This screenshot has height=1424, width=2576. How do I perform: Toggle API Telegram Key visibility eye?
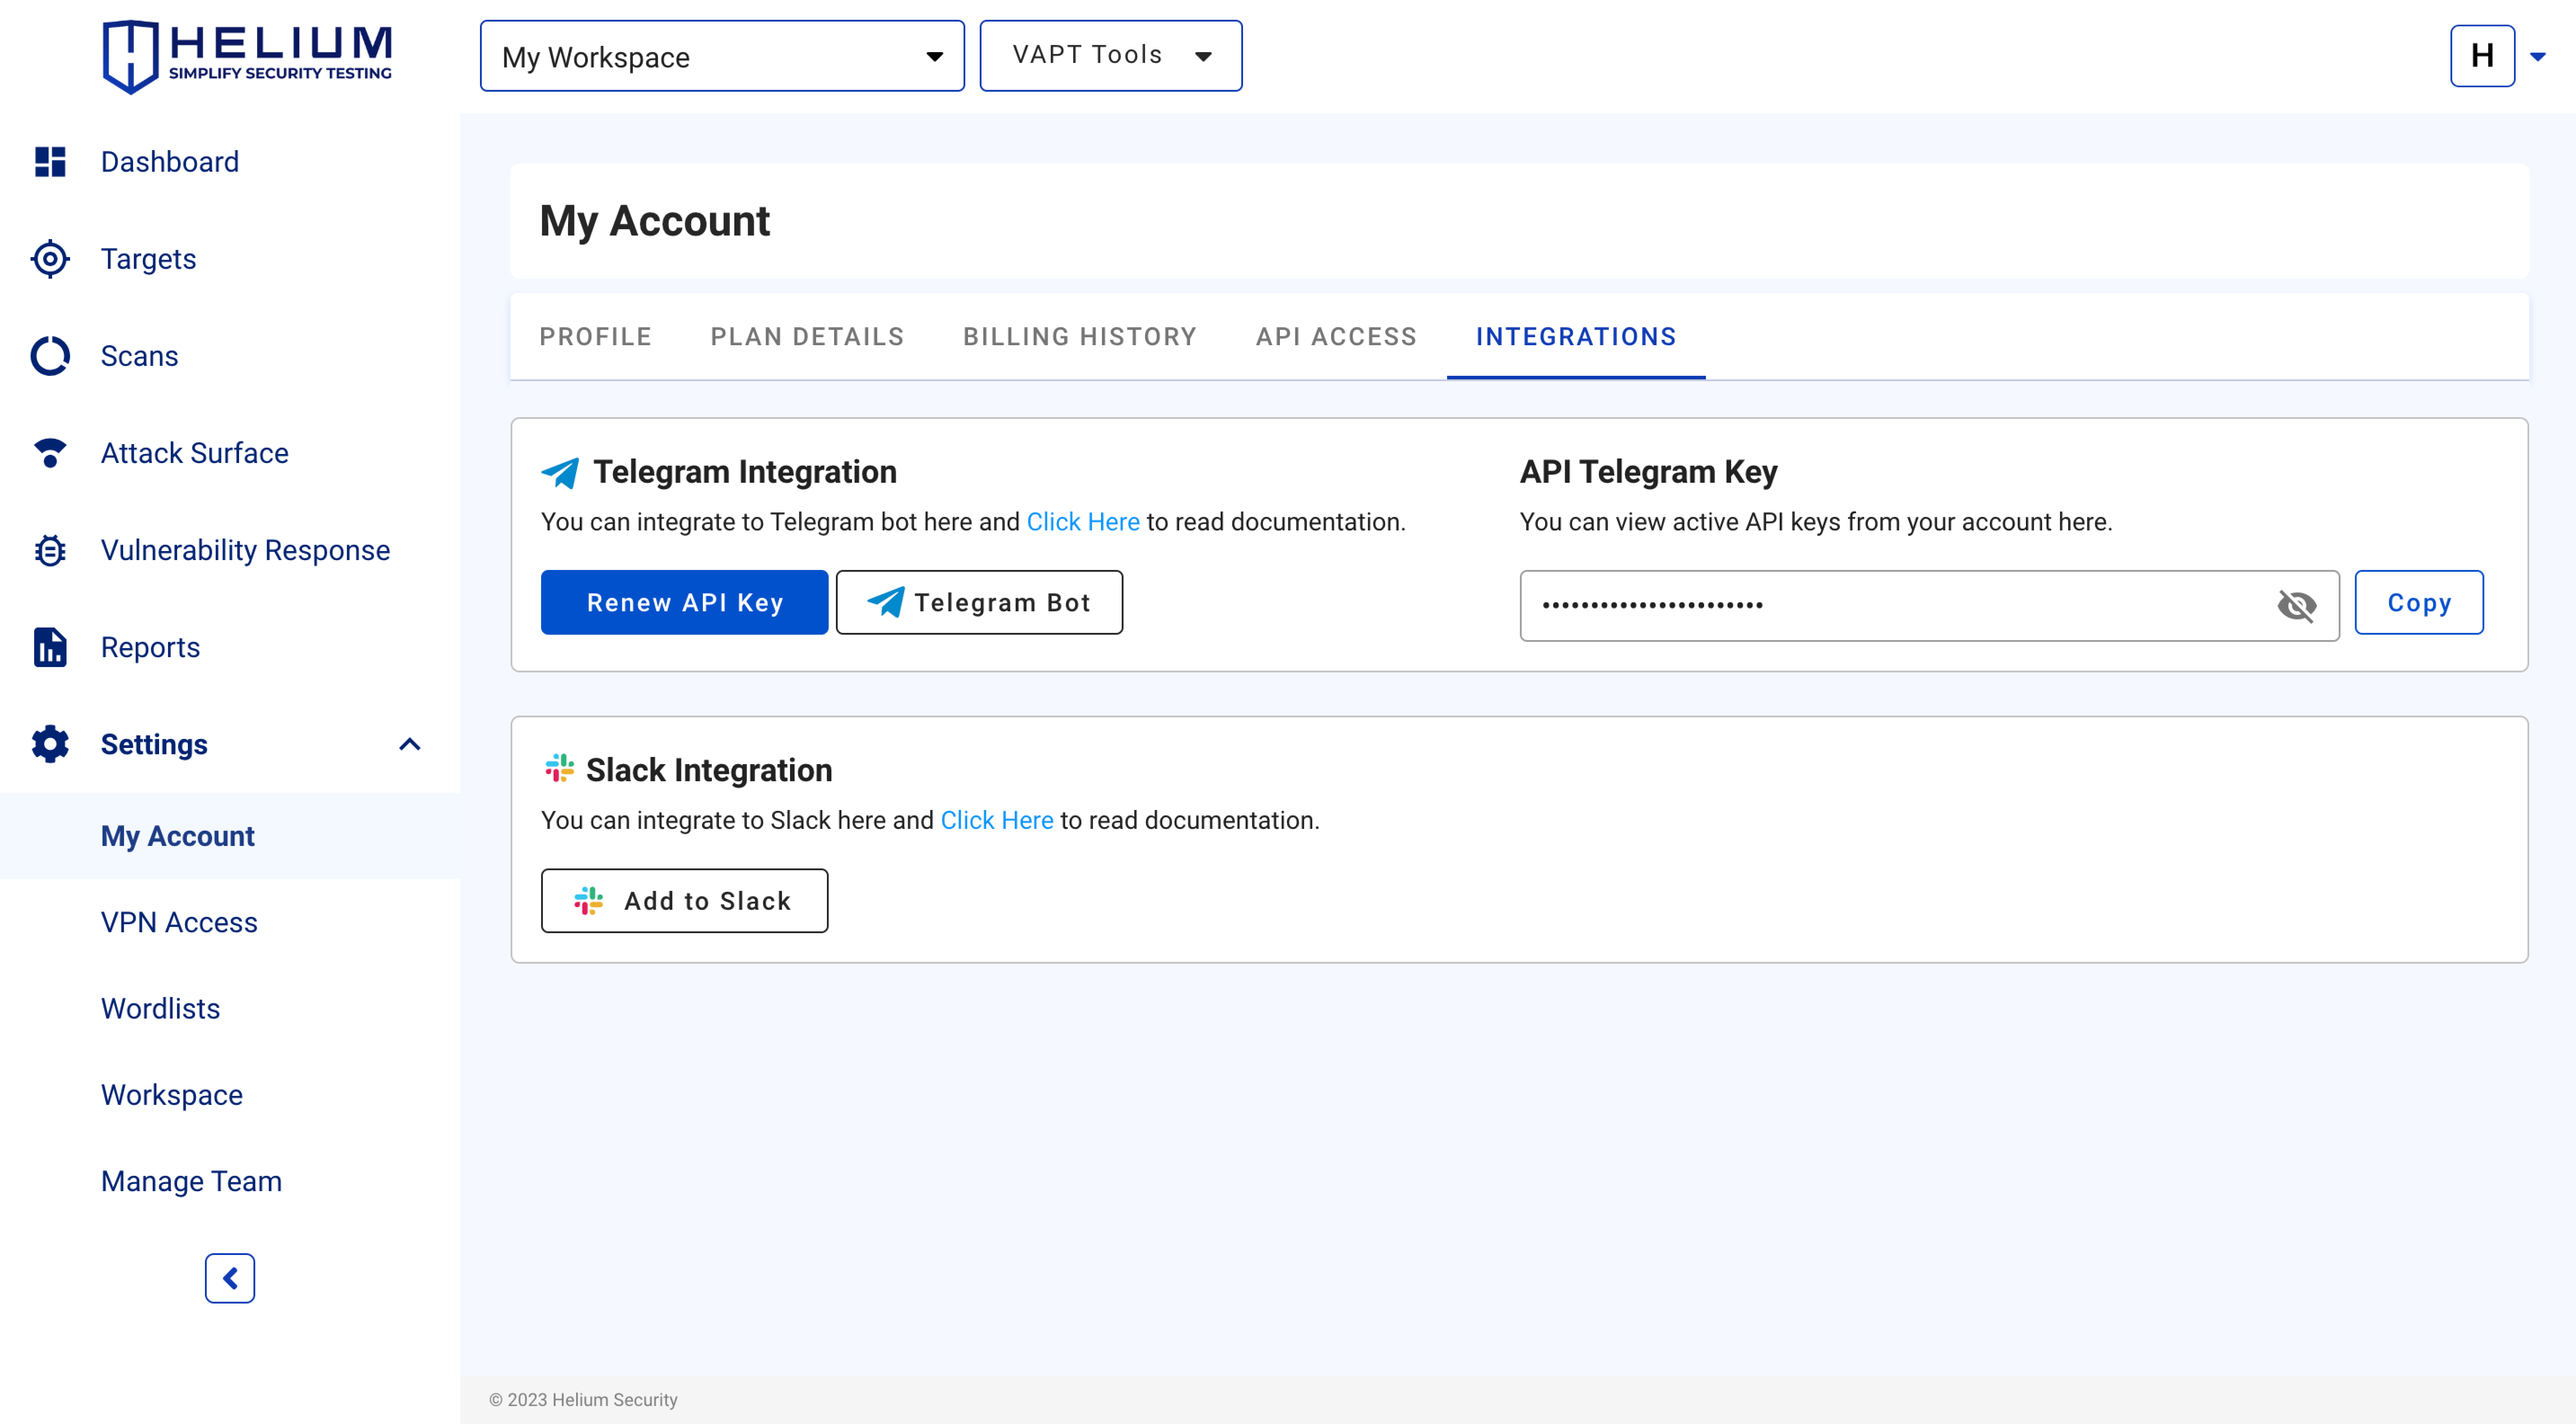pyautogui.click(x=2296, y=605)
